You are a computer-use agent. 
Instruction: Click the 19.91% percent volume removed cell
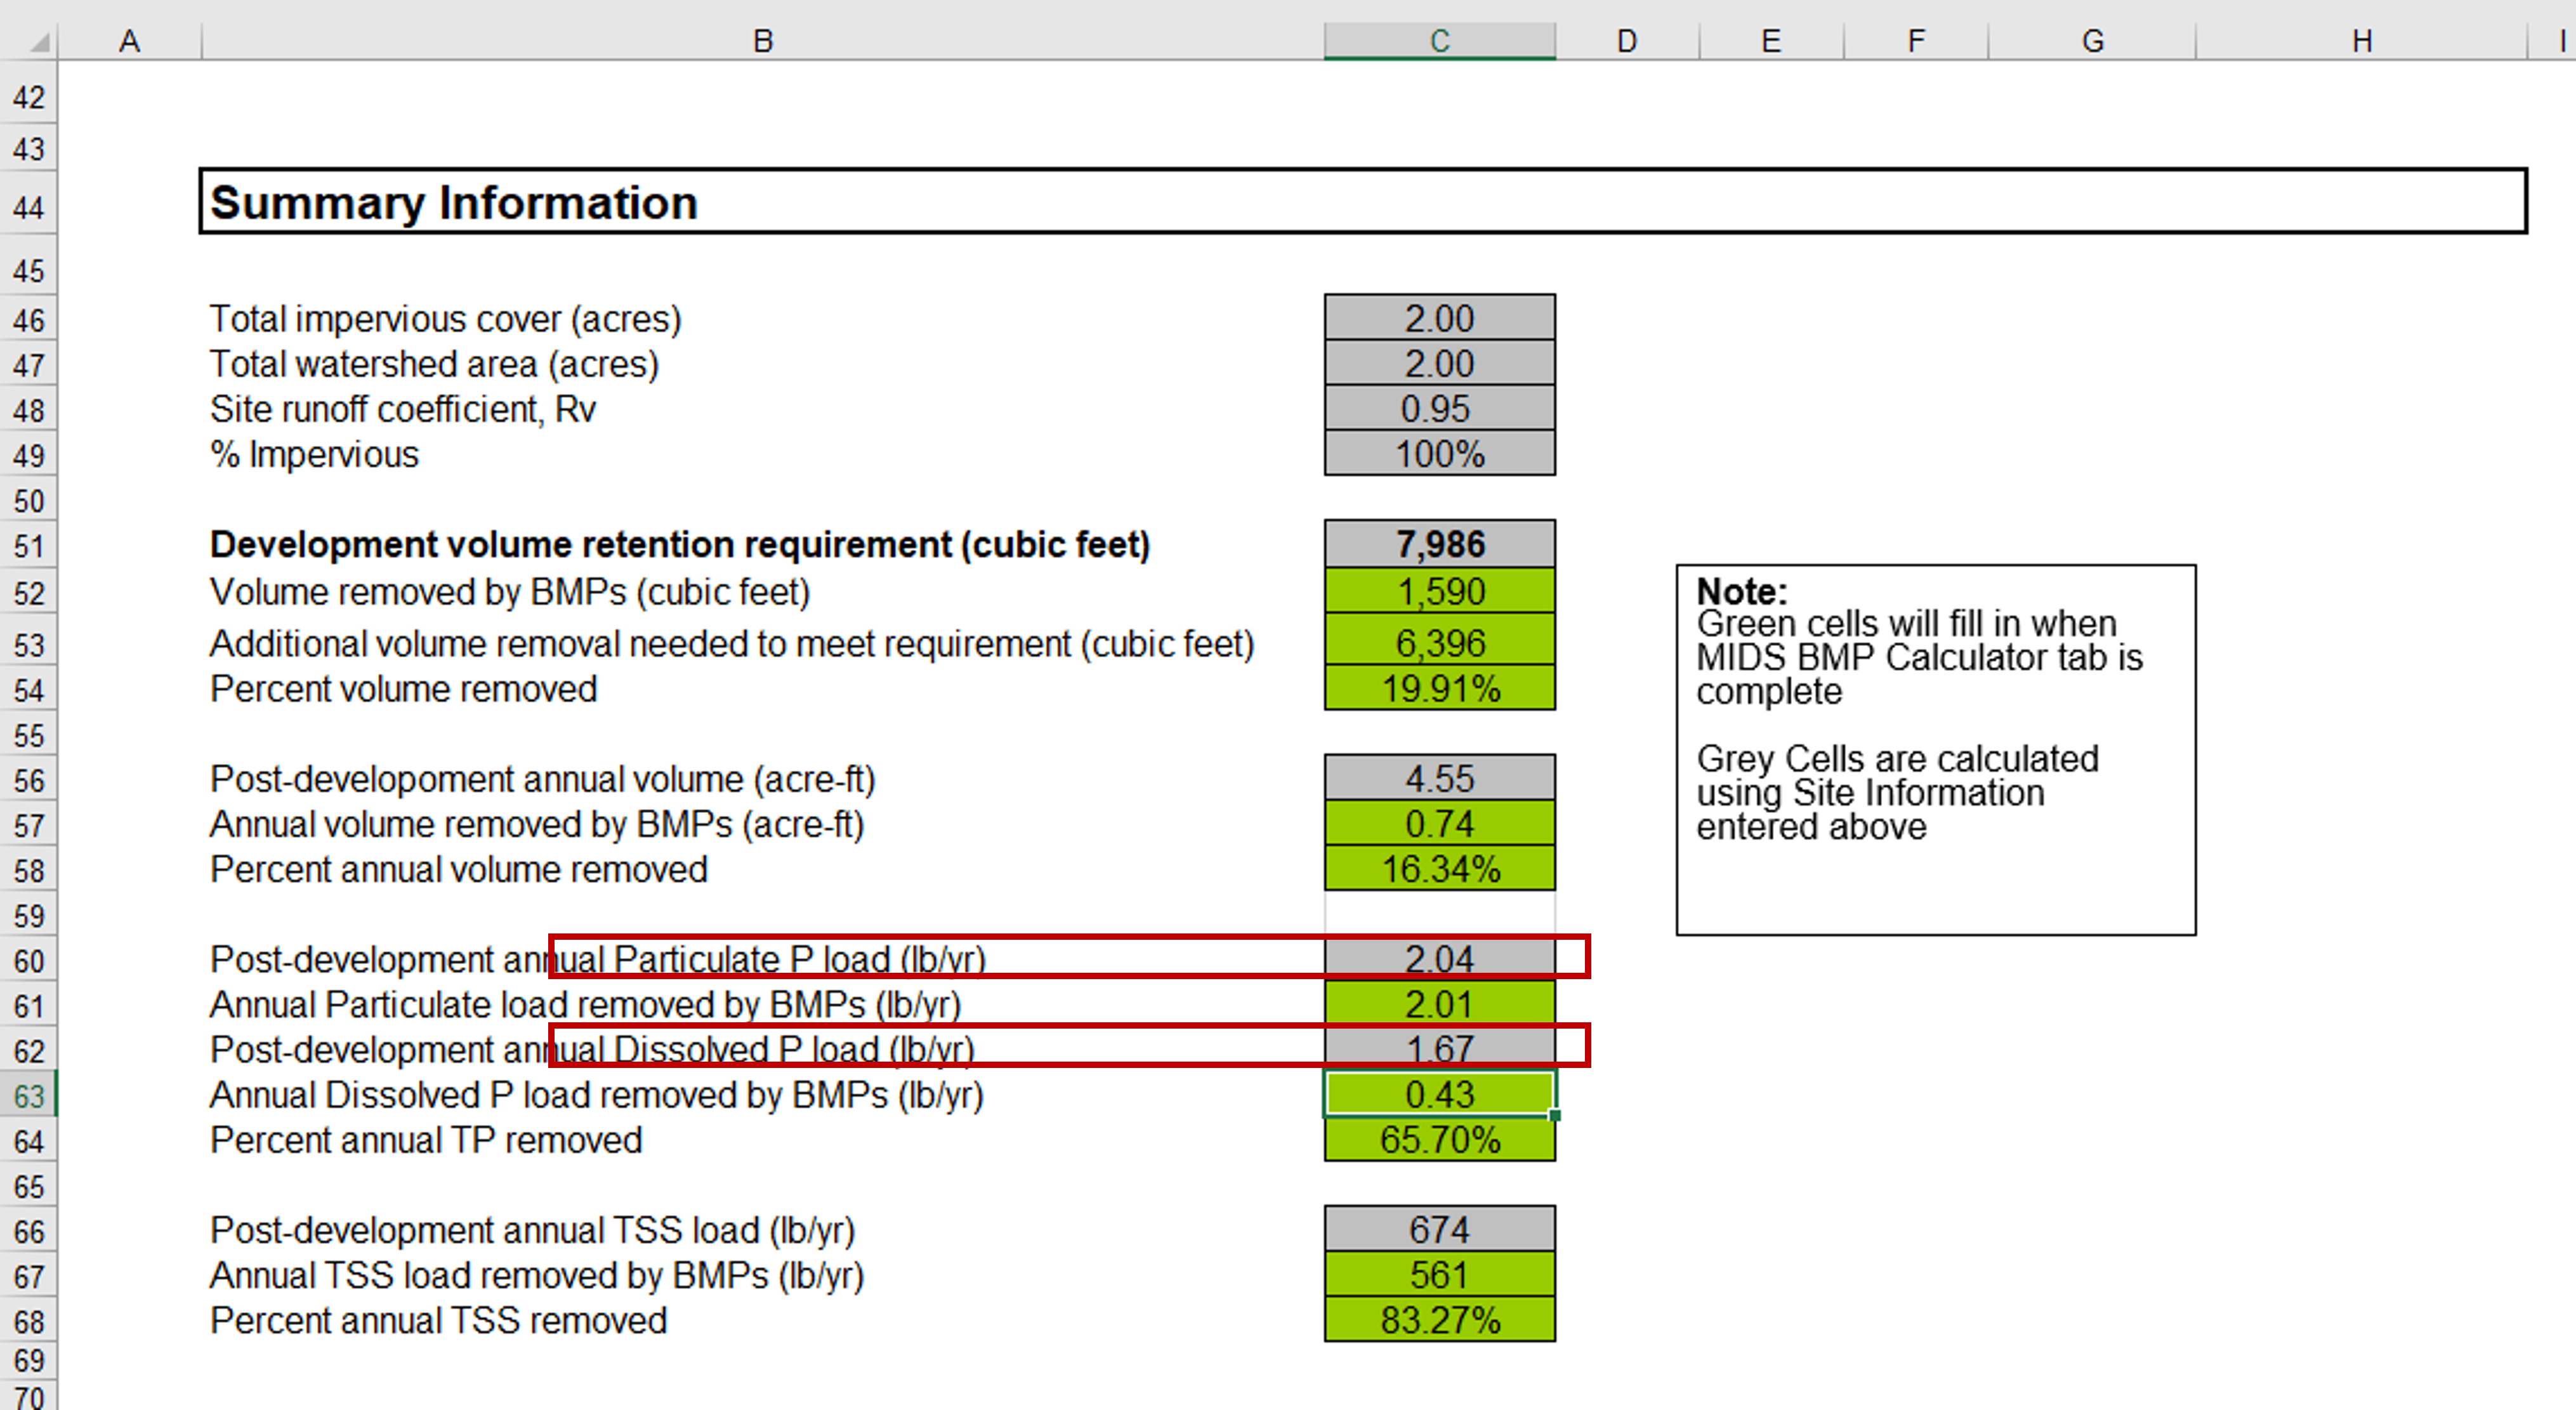coord(1439,688)
